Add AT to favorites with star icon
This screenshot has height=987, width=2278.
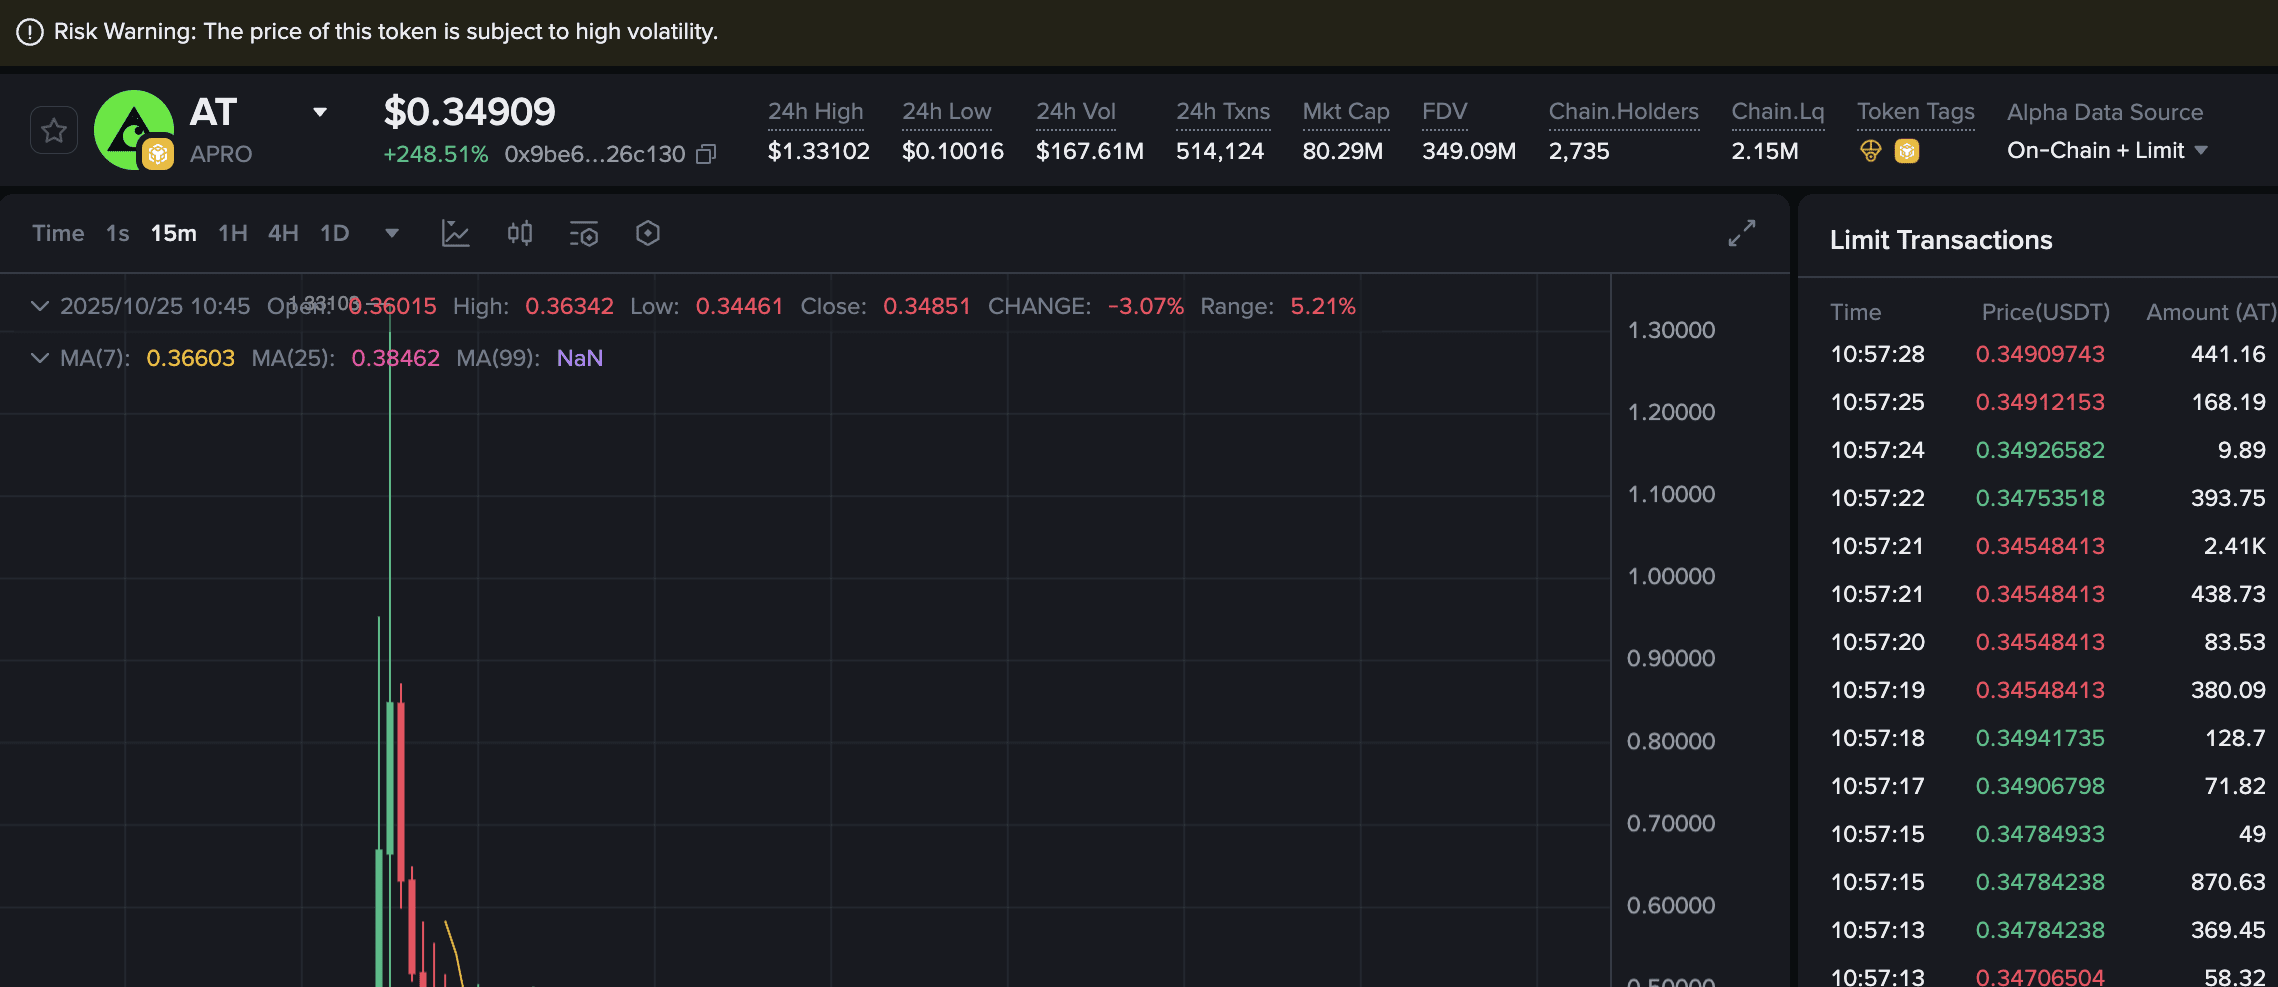54,130
